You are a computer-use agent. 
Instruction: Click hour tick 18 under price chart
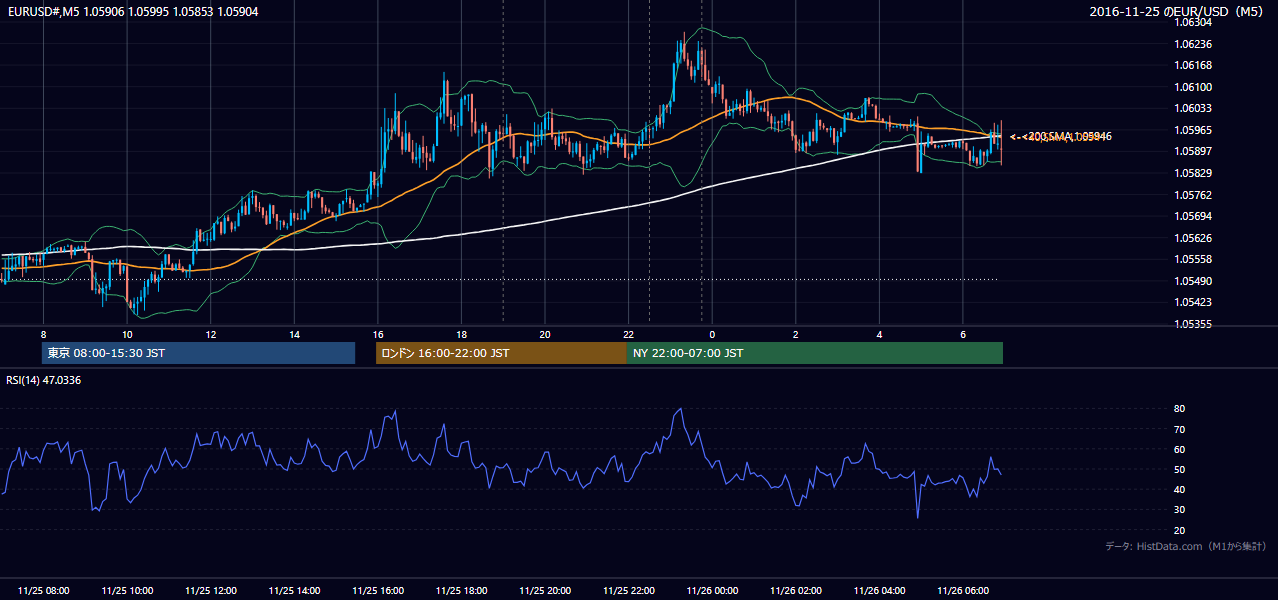[x=461, y=334]
